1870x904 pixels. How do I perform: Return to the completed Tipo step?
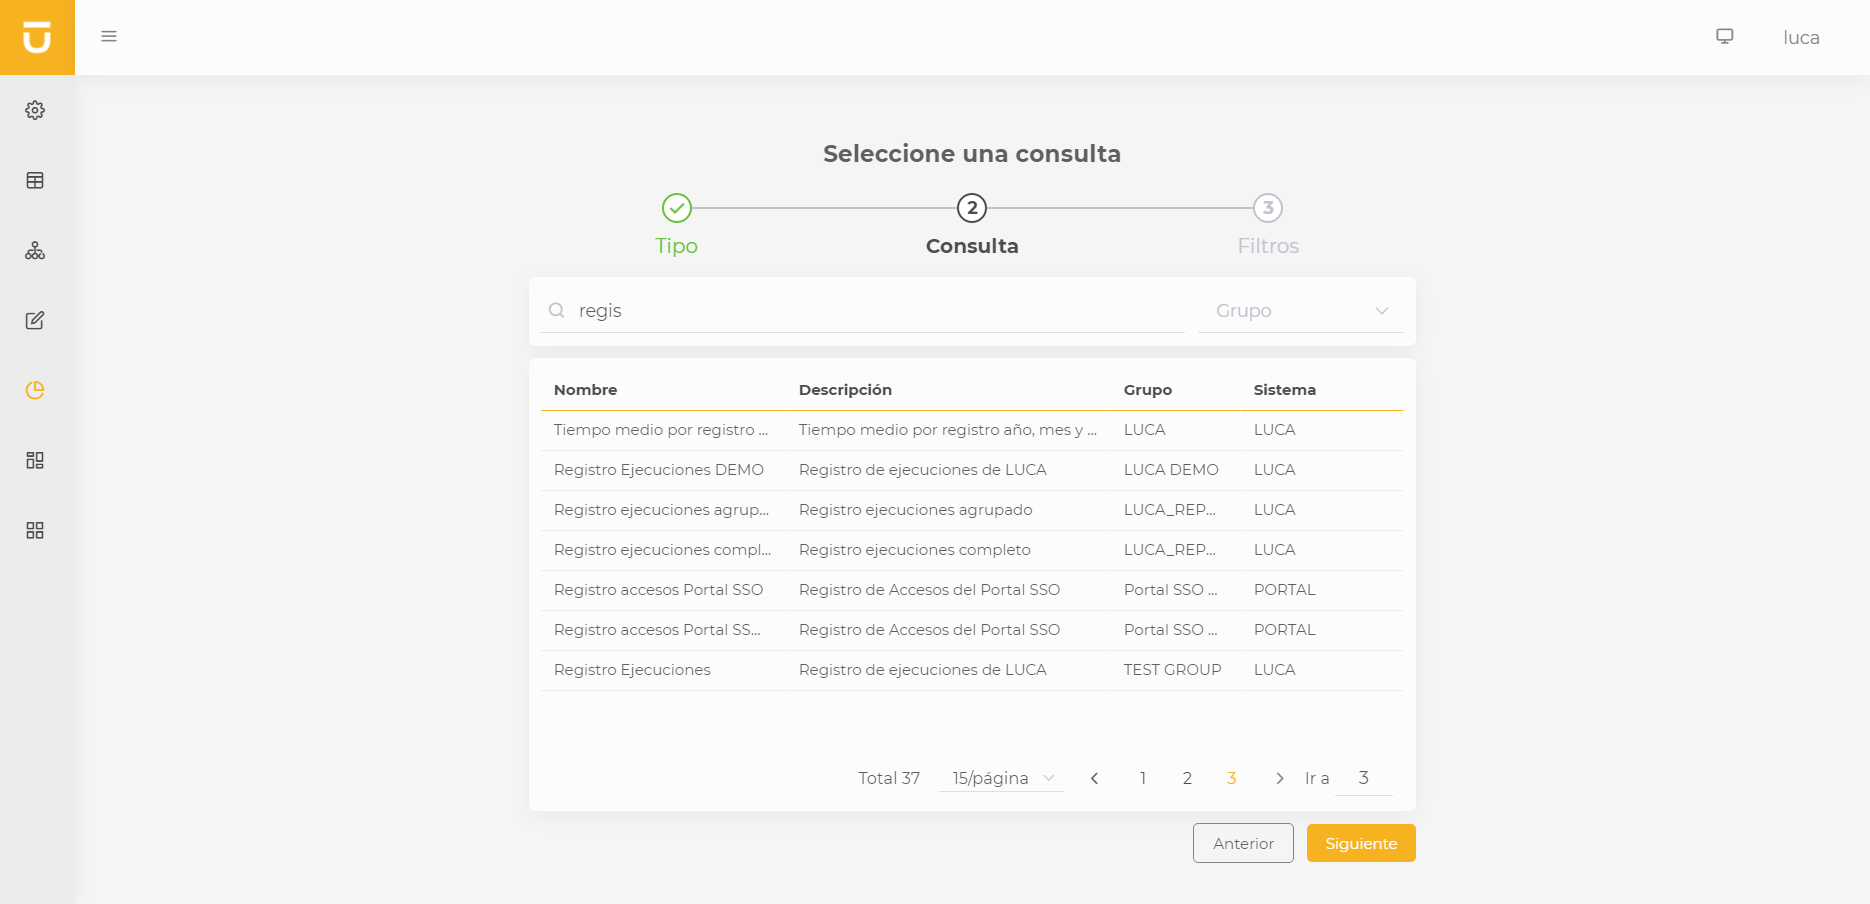point(676,209)
